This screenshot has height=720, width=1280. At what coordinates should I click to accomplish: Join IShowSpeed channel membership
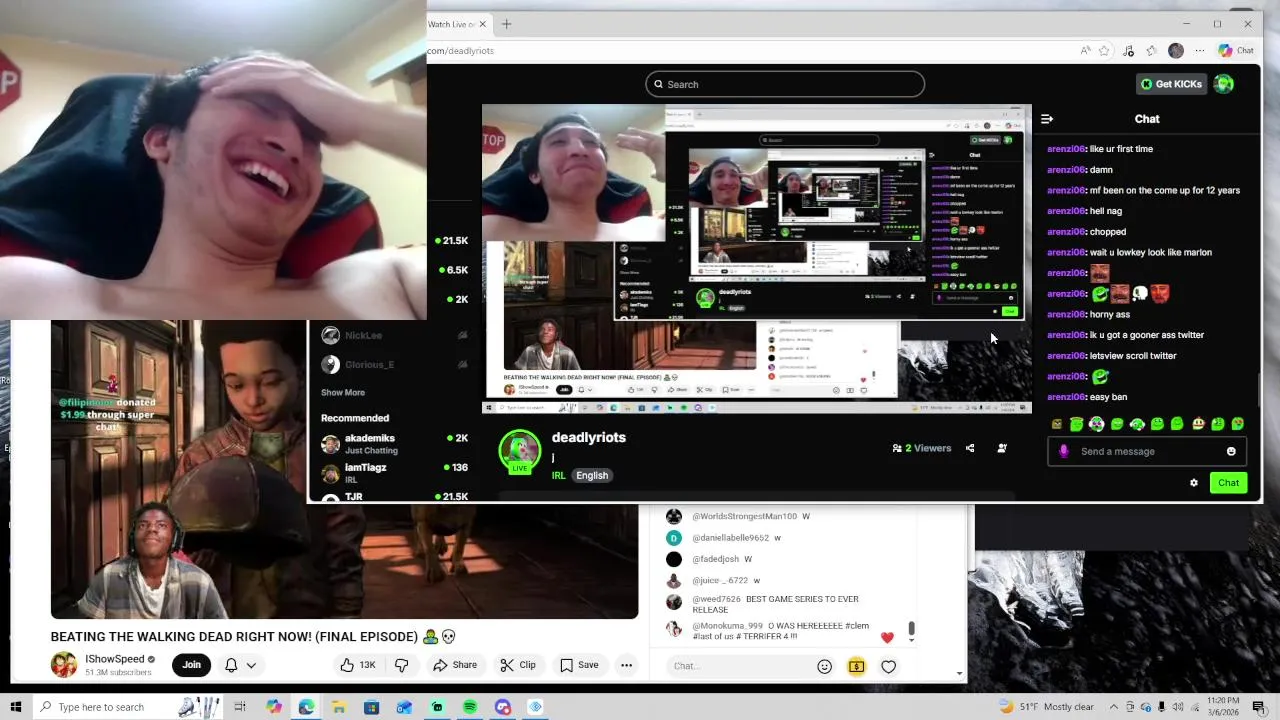tap(191, 665)
